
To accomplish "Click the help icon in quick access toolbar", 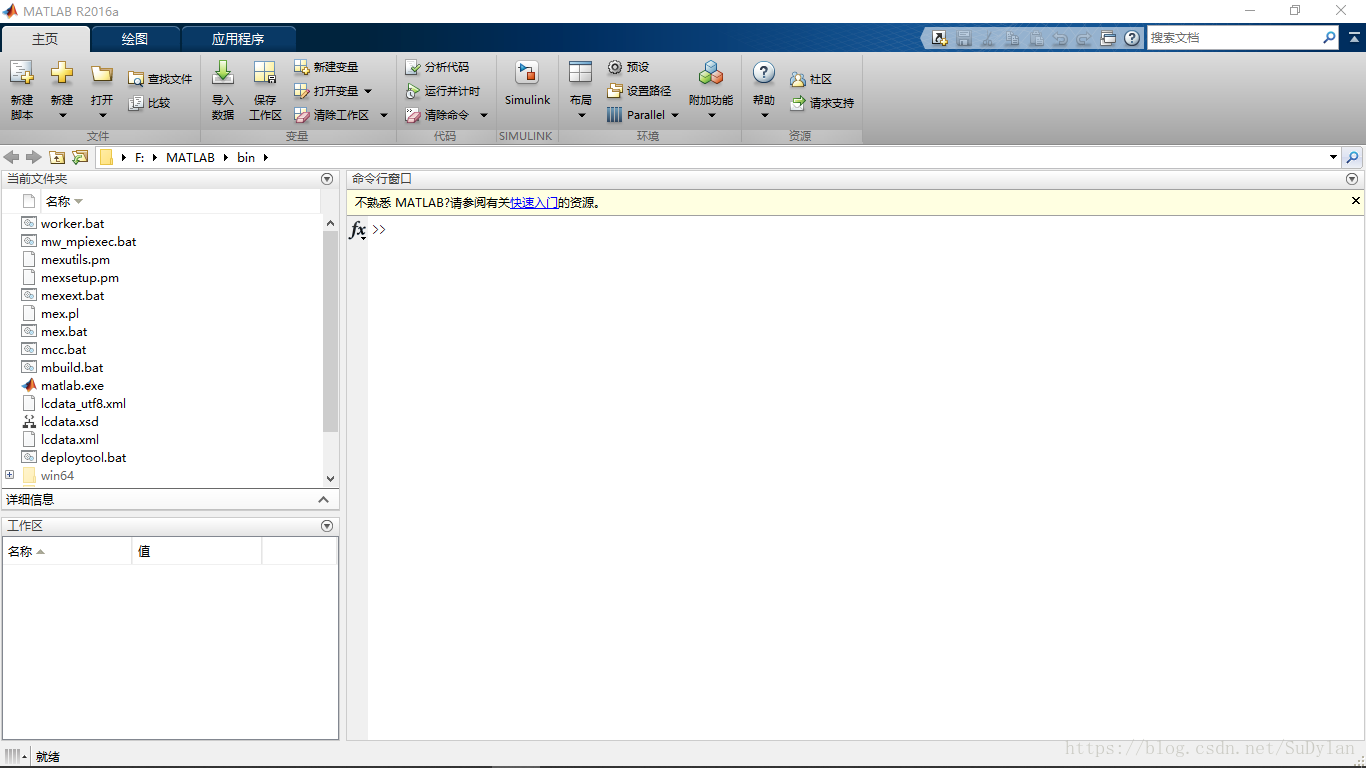I will point(1132,38).
